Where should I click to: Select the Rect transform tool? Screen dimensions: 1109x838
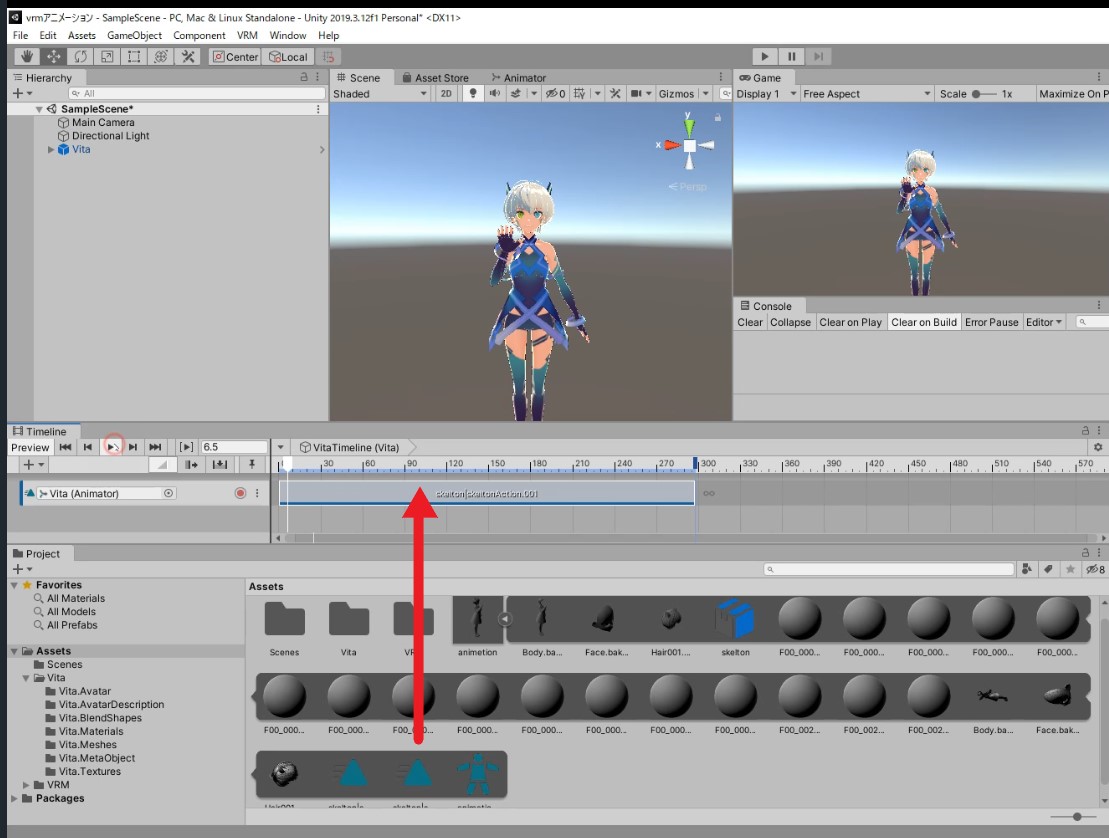click(x=134, y=57)
